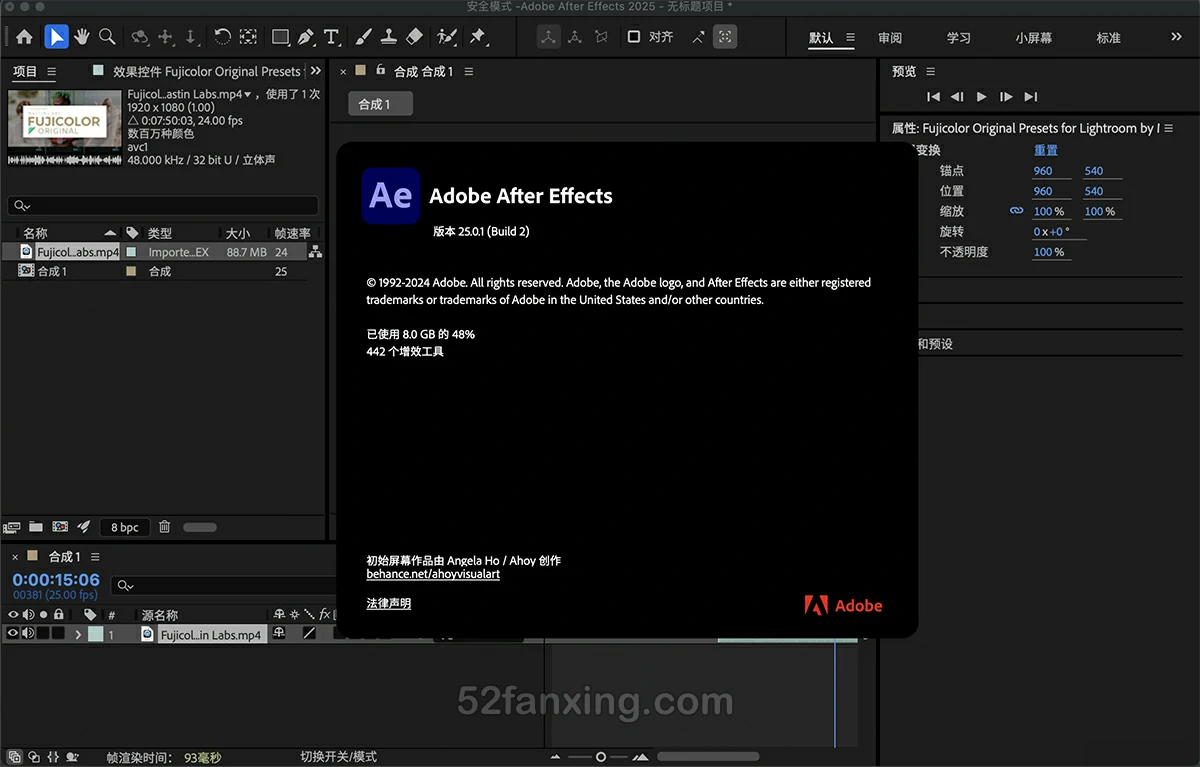Toggle lock switch for layer 1
This screenshot has height=767, width=1200.
(x=58, y=633)
